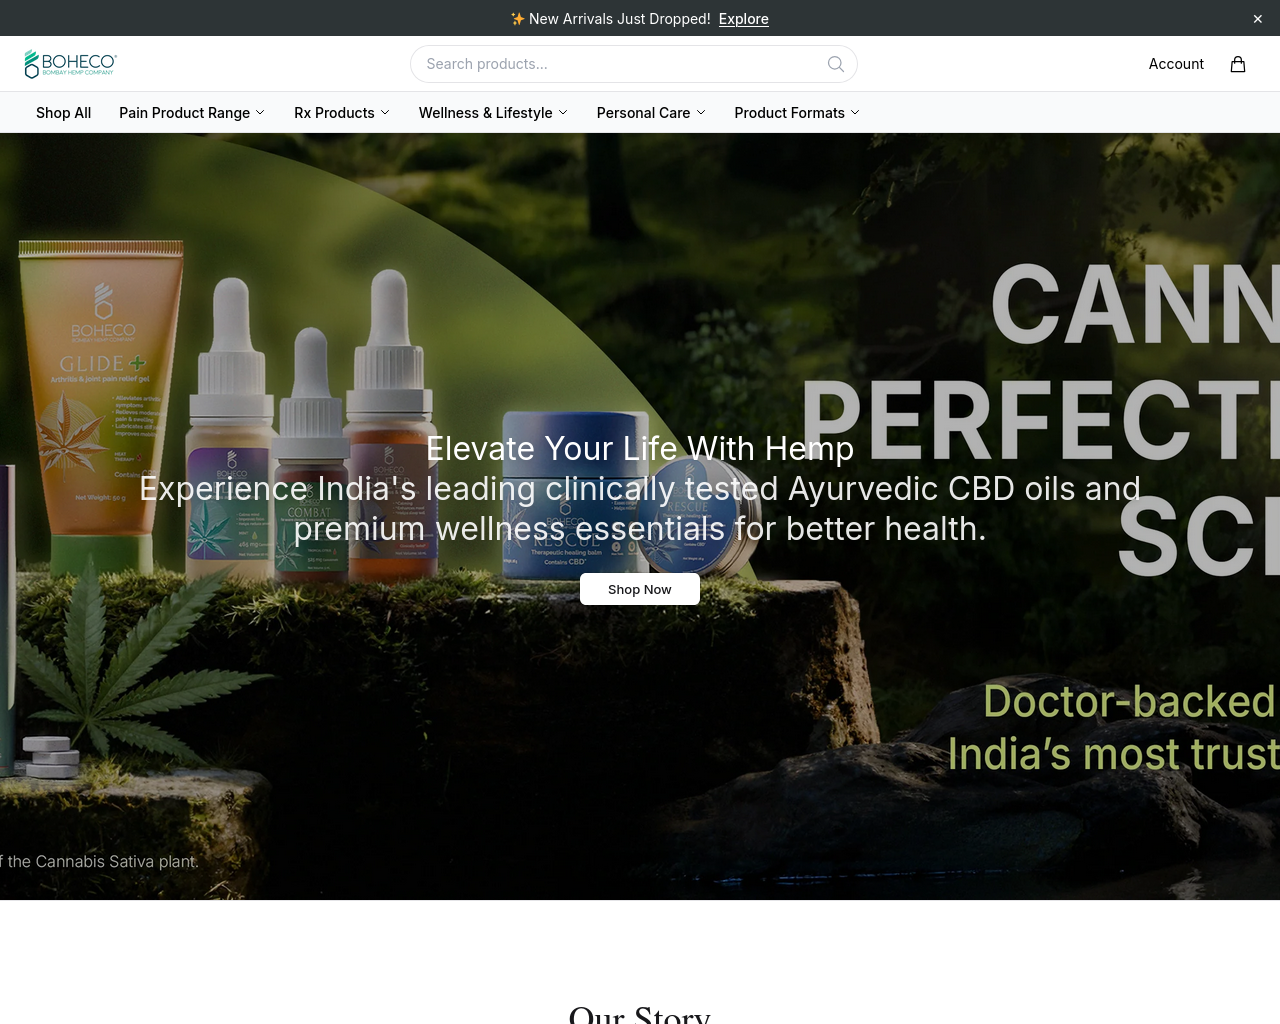Go to Shop All
Viewport: 1280px width, 1024px height.
(x=63, y=113)
